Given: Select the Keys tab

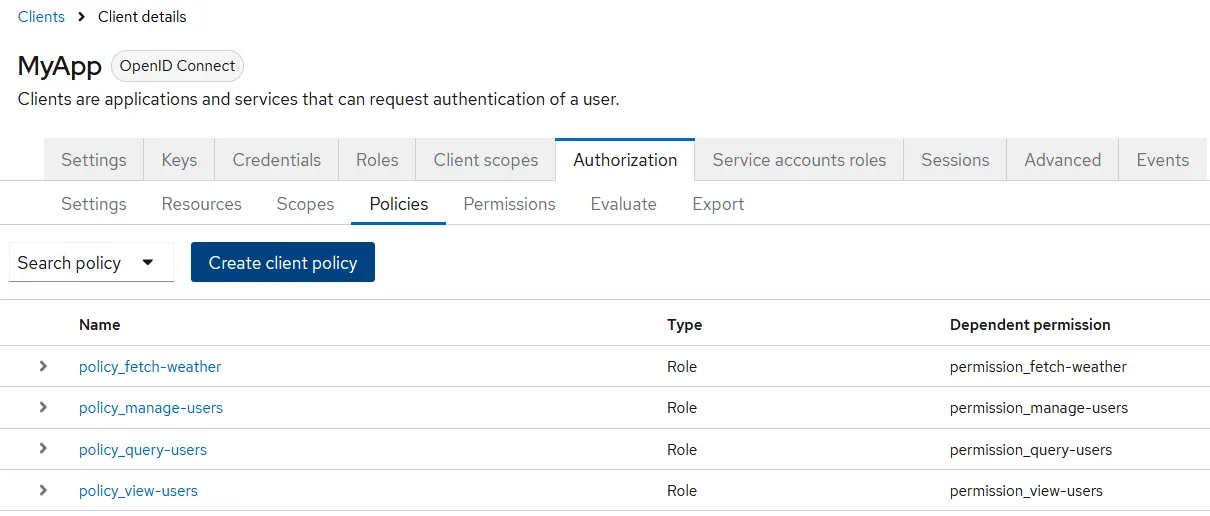Looking at the screenshot, I should click(179, 160).
